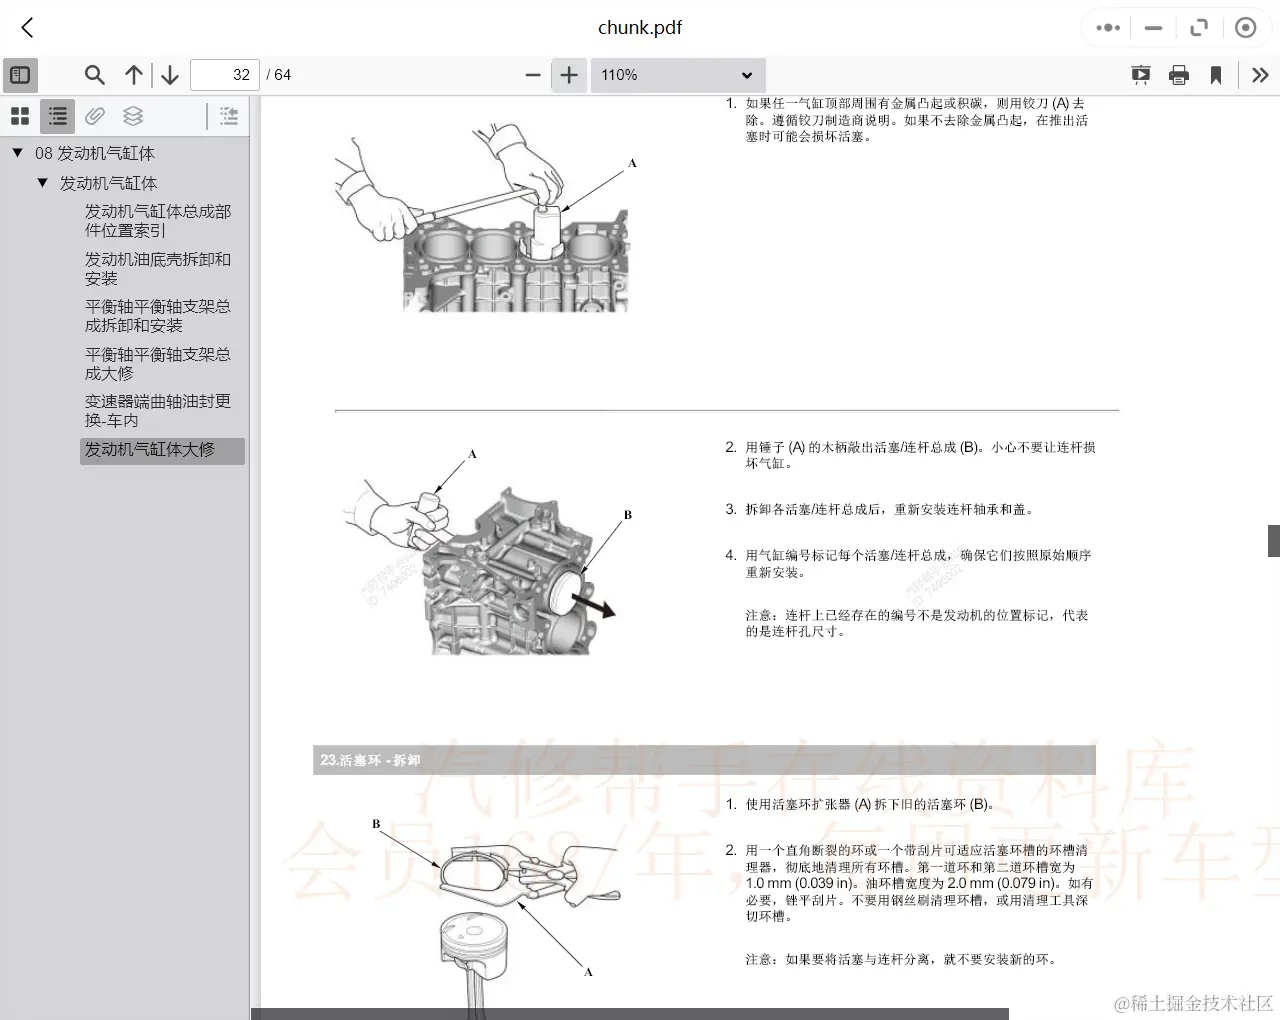Viewport: 1280px width, 1020px height.
Task: Add a bookmark with the bookmark icon
Action: [x=1216, y=74]
